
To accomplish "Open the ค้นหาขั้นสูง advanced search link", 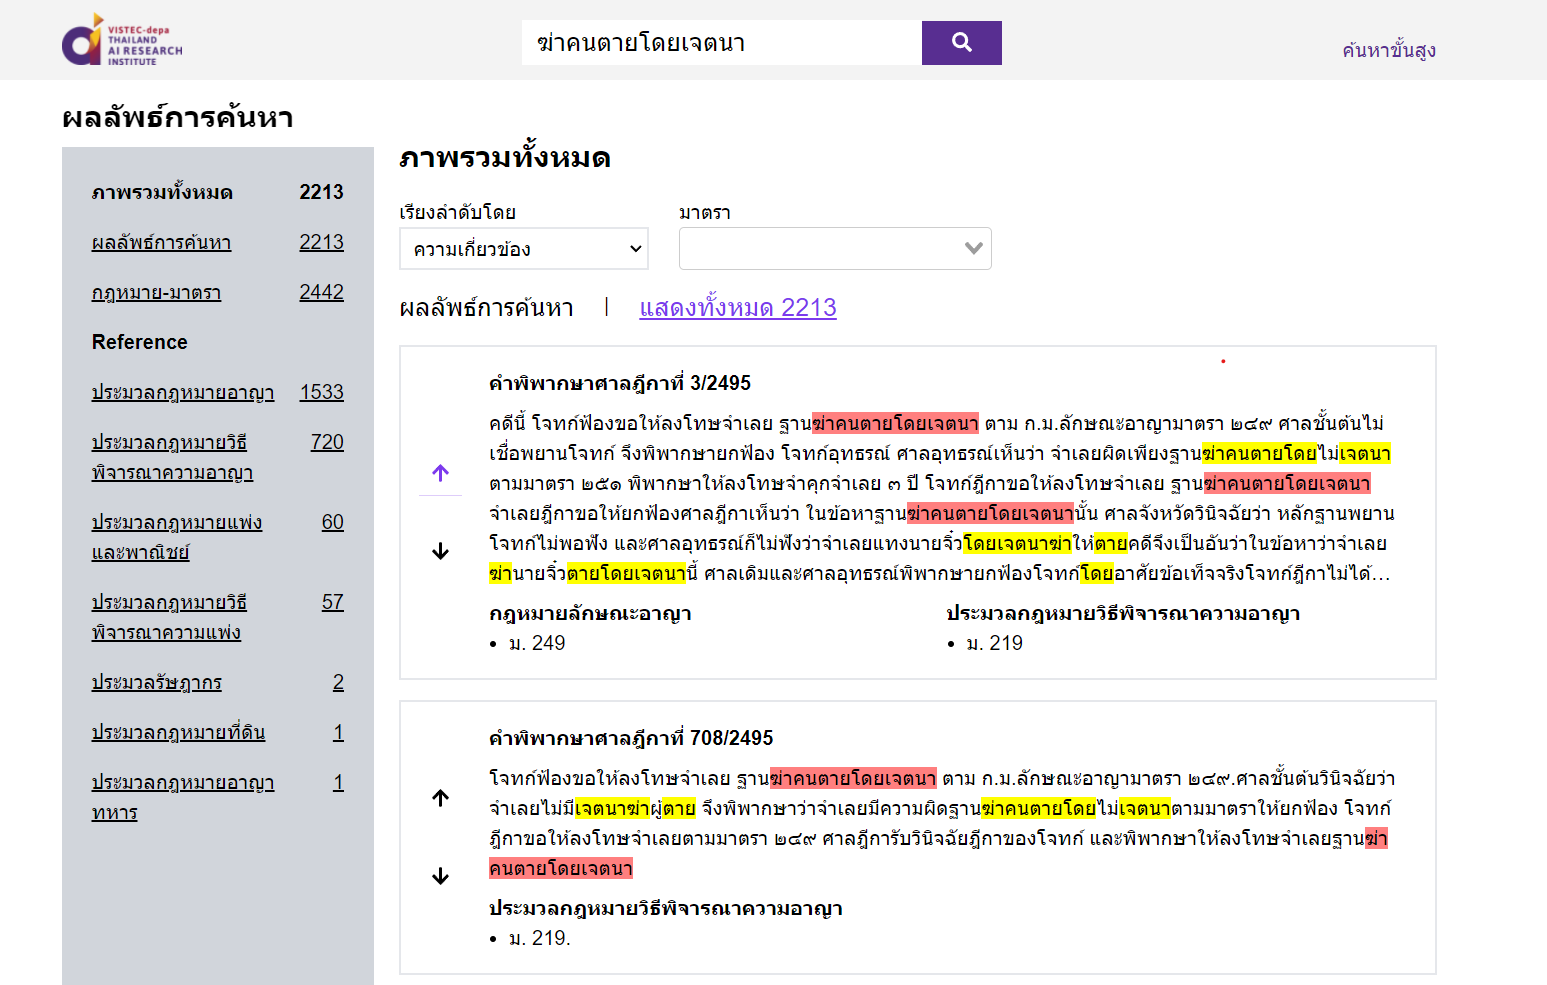I will (1388, 50).
